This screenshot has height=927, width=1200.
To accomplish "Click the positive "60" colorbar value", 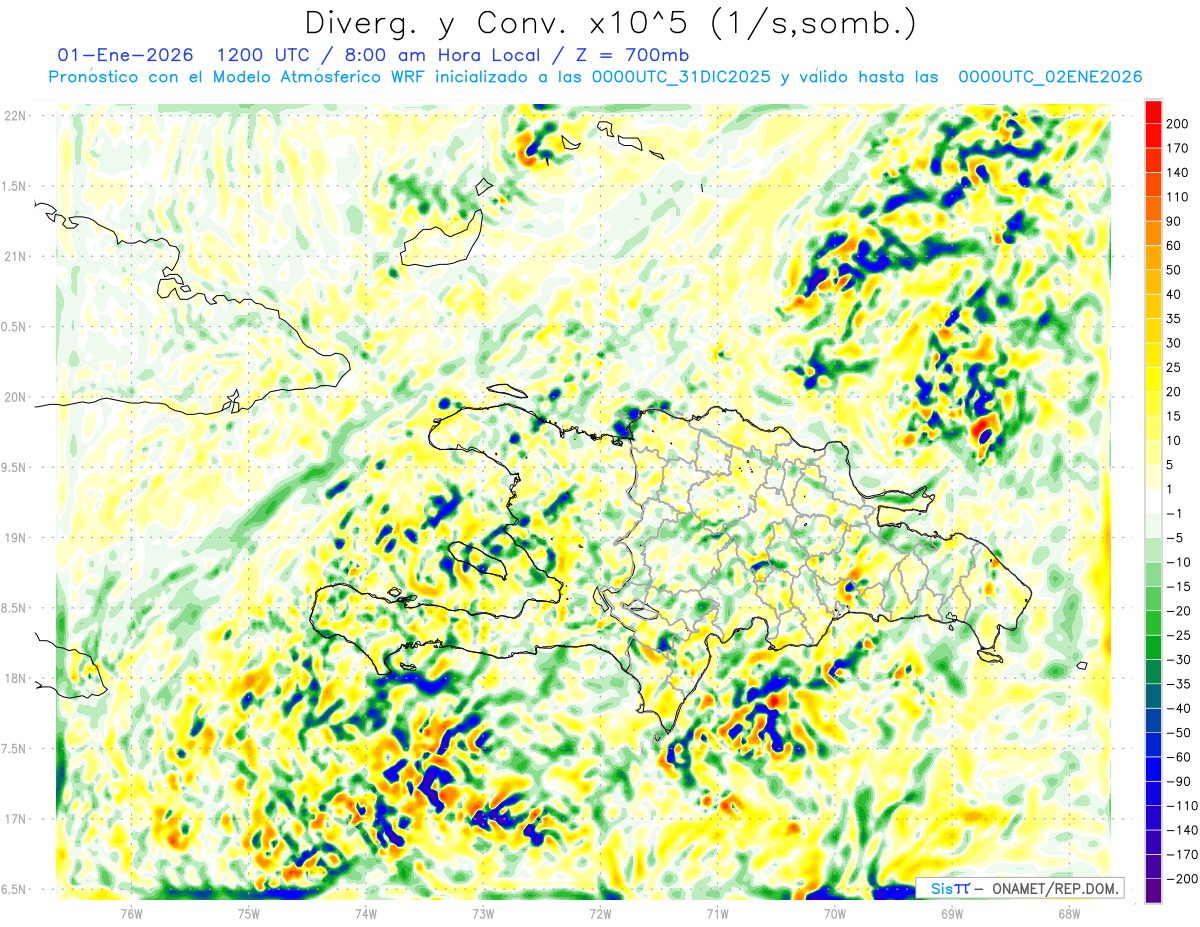I will click(x=1174, y=246).
